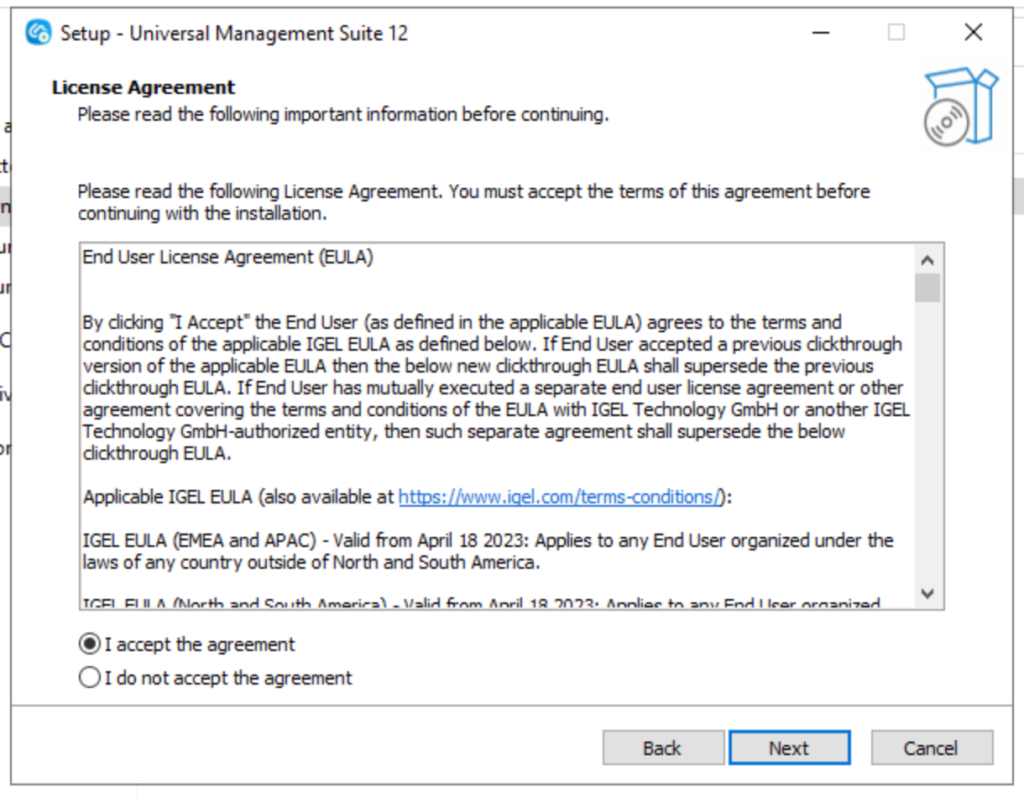
Task: Abort setup with the Cancel button
Action: tap(931, 748)
